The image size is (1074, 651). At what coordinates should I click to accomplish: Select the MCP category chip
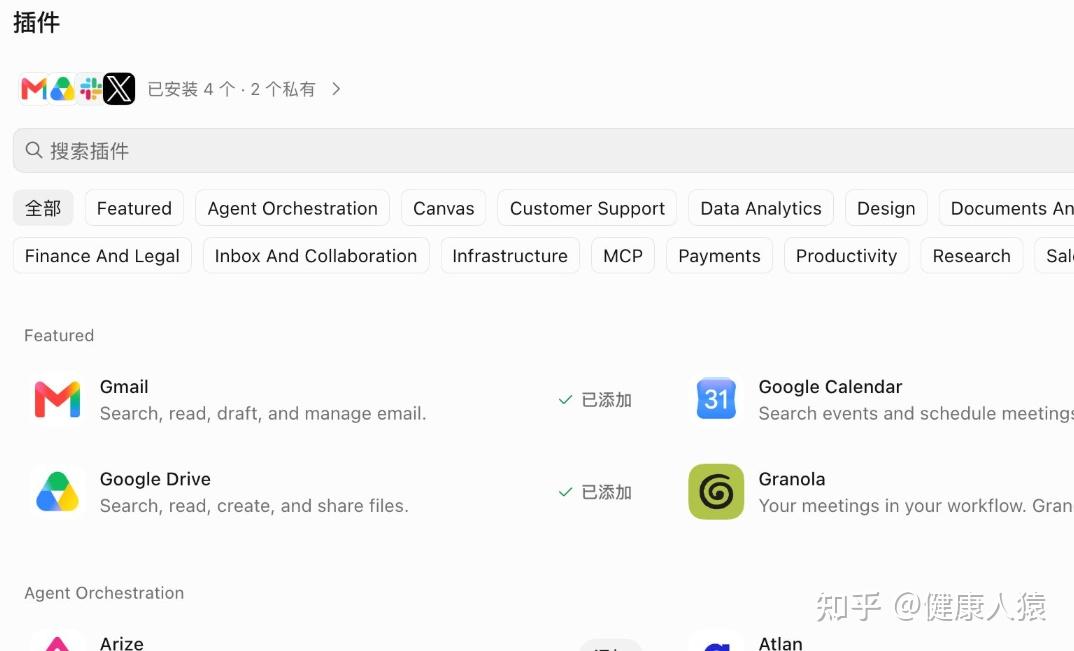(x=623, y=256)
